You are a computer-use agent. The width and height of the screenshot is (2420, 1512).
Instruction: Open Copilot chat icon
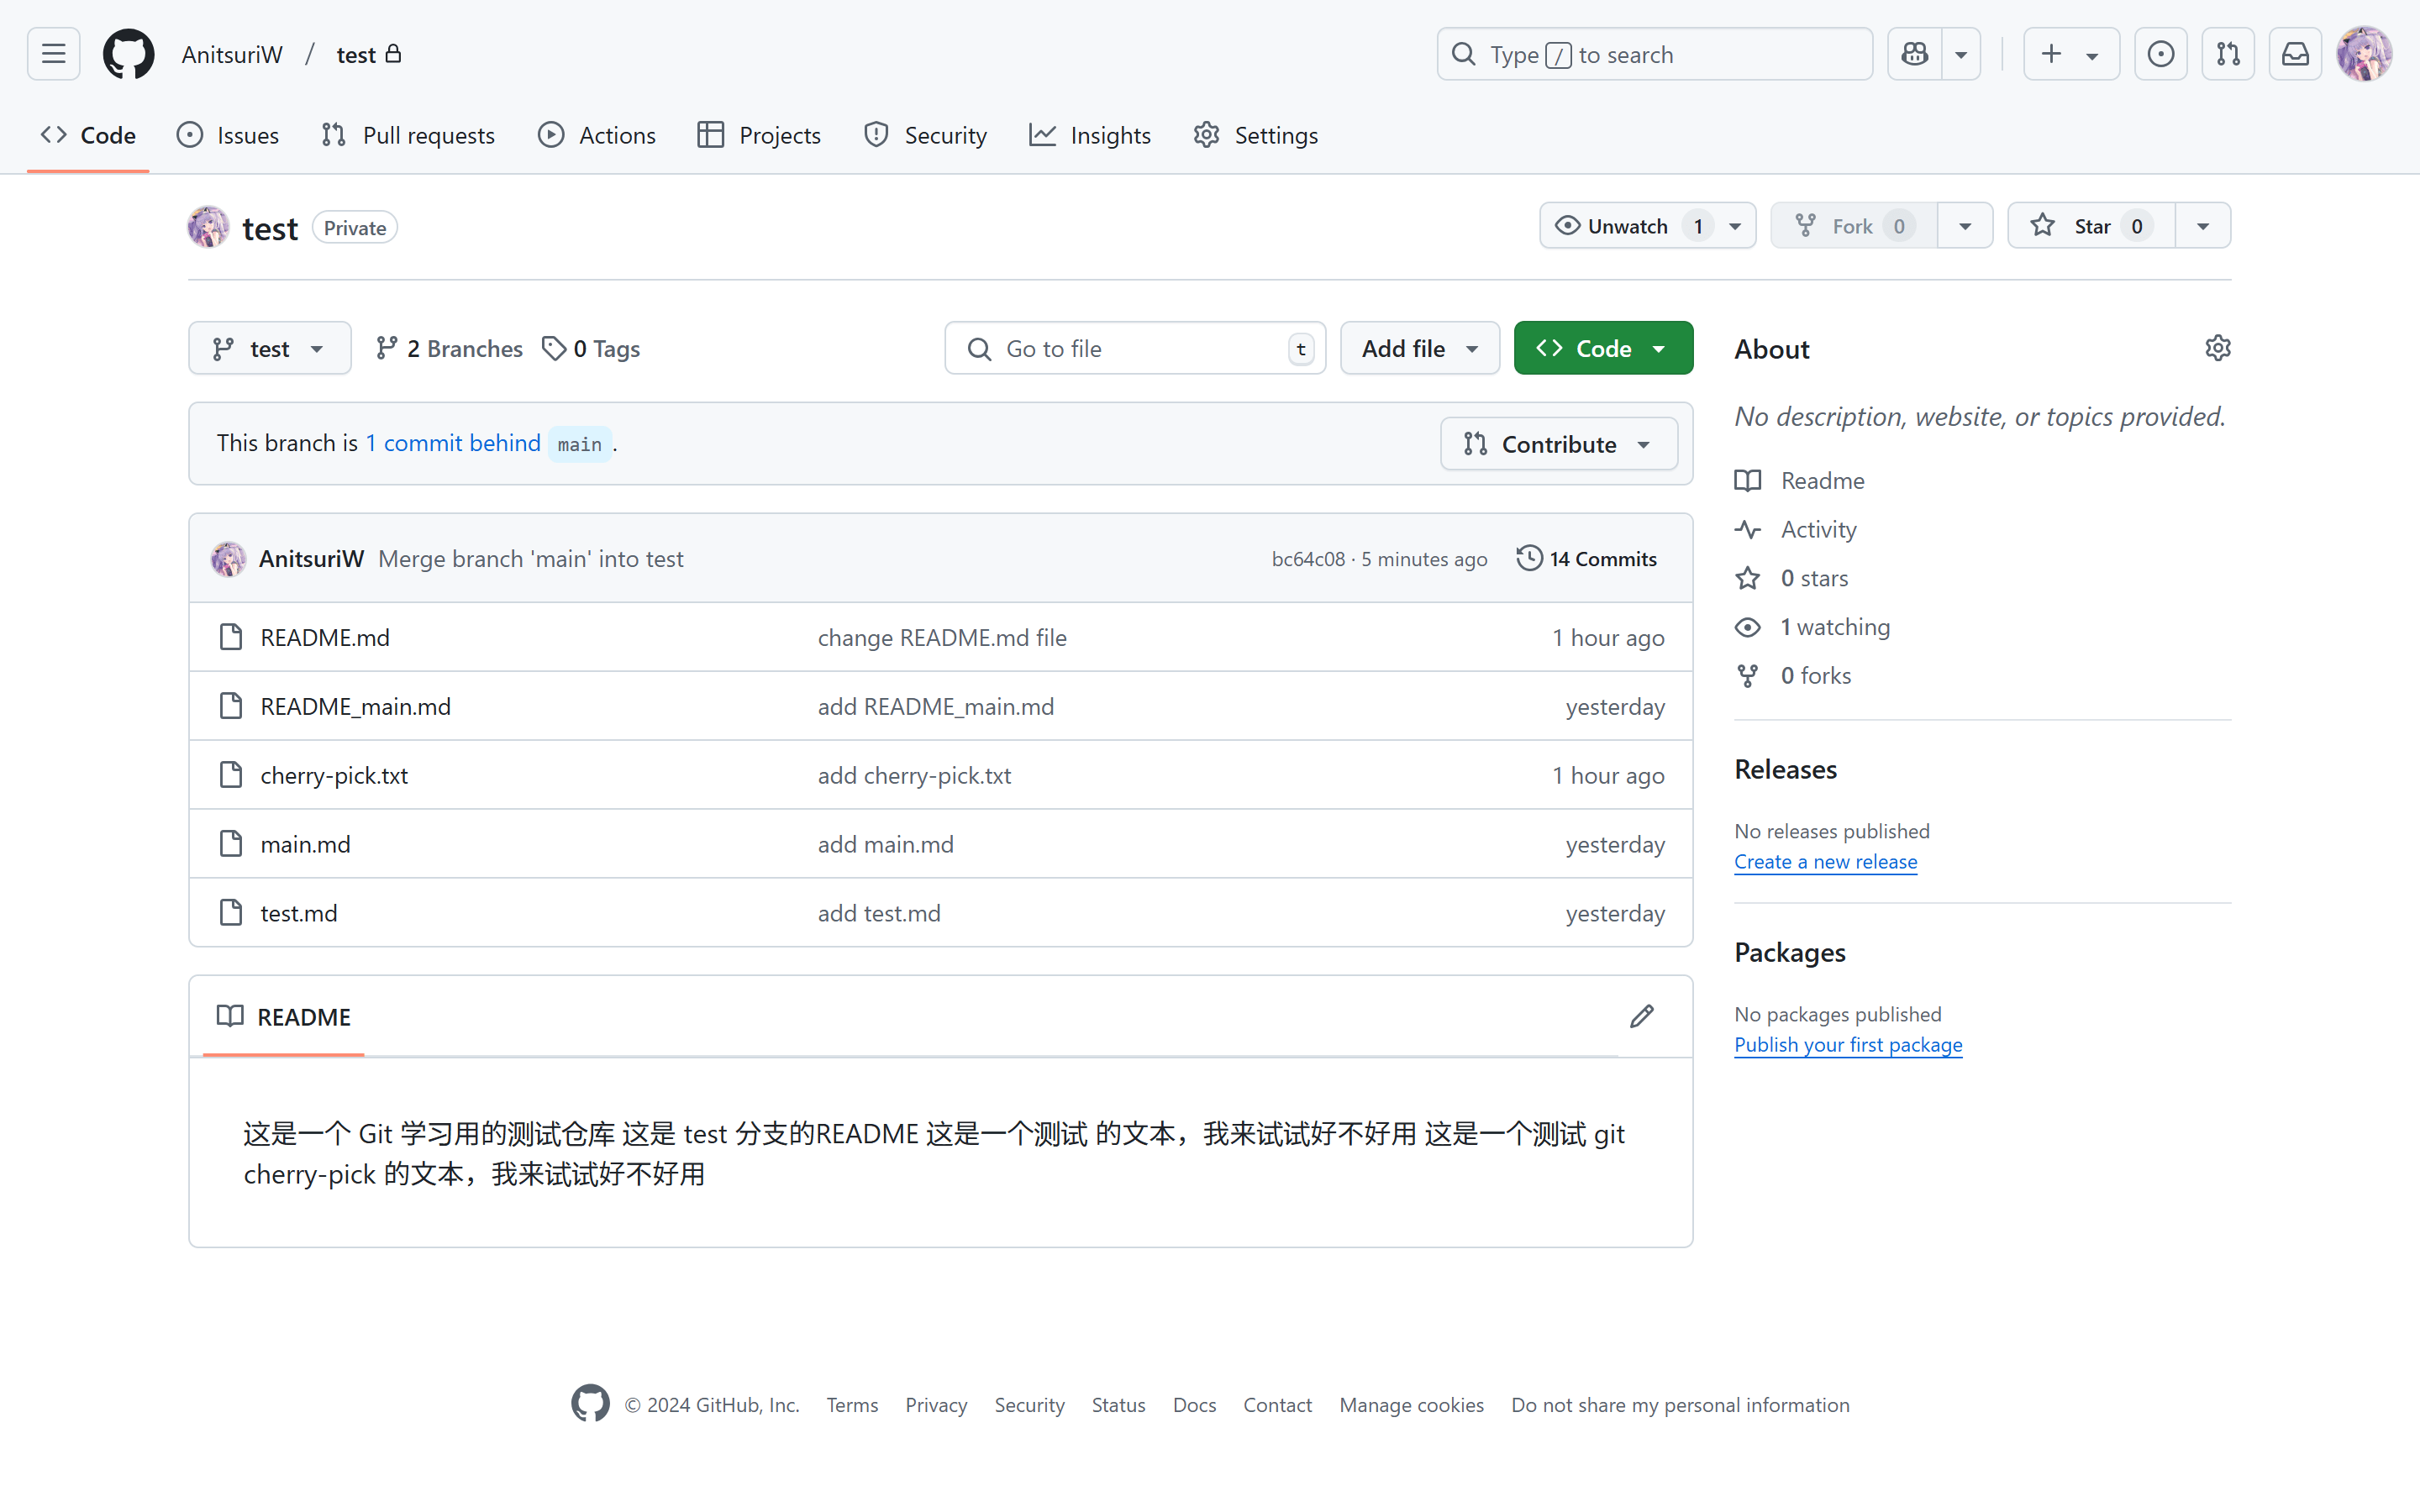click(x=1914, y=54)
